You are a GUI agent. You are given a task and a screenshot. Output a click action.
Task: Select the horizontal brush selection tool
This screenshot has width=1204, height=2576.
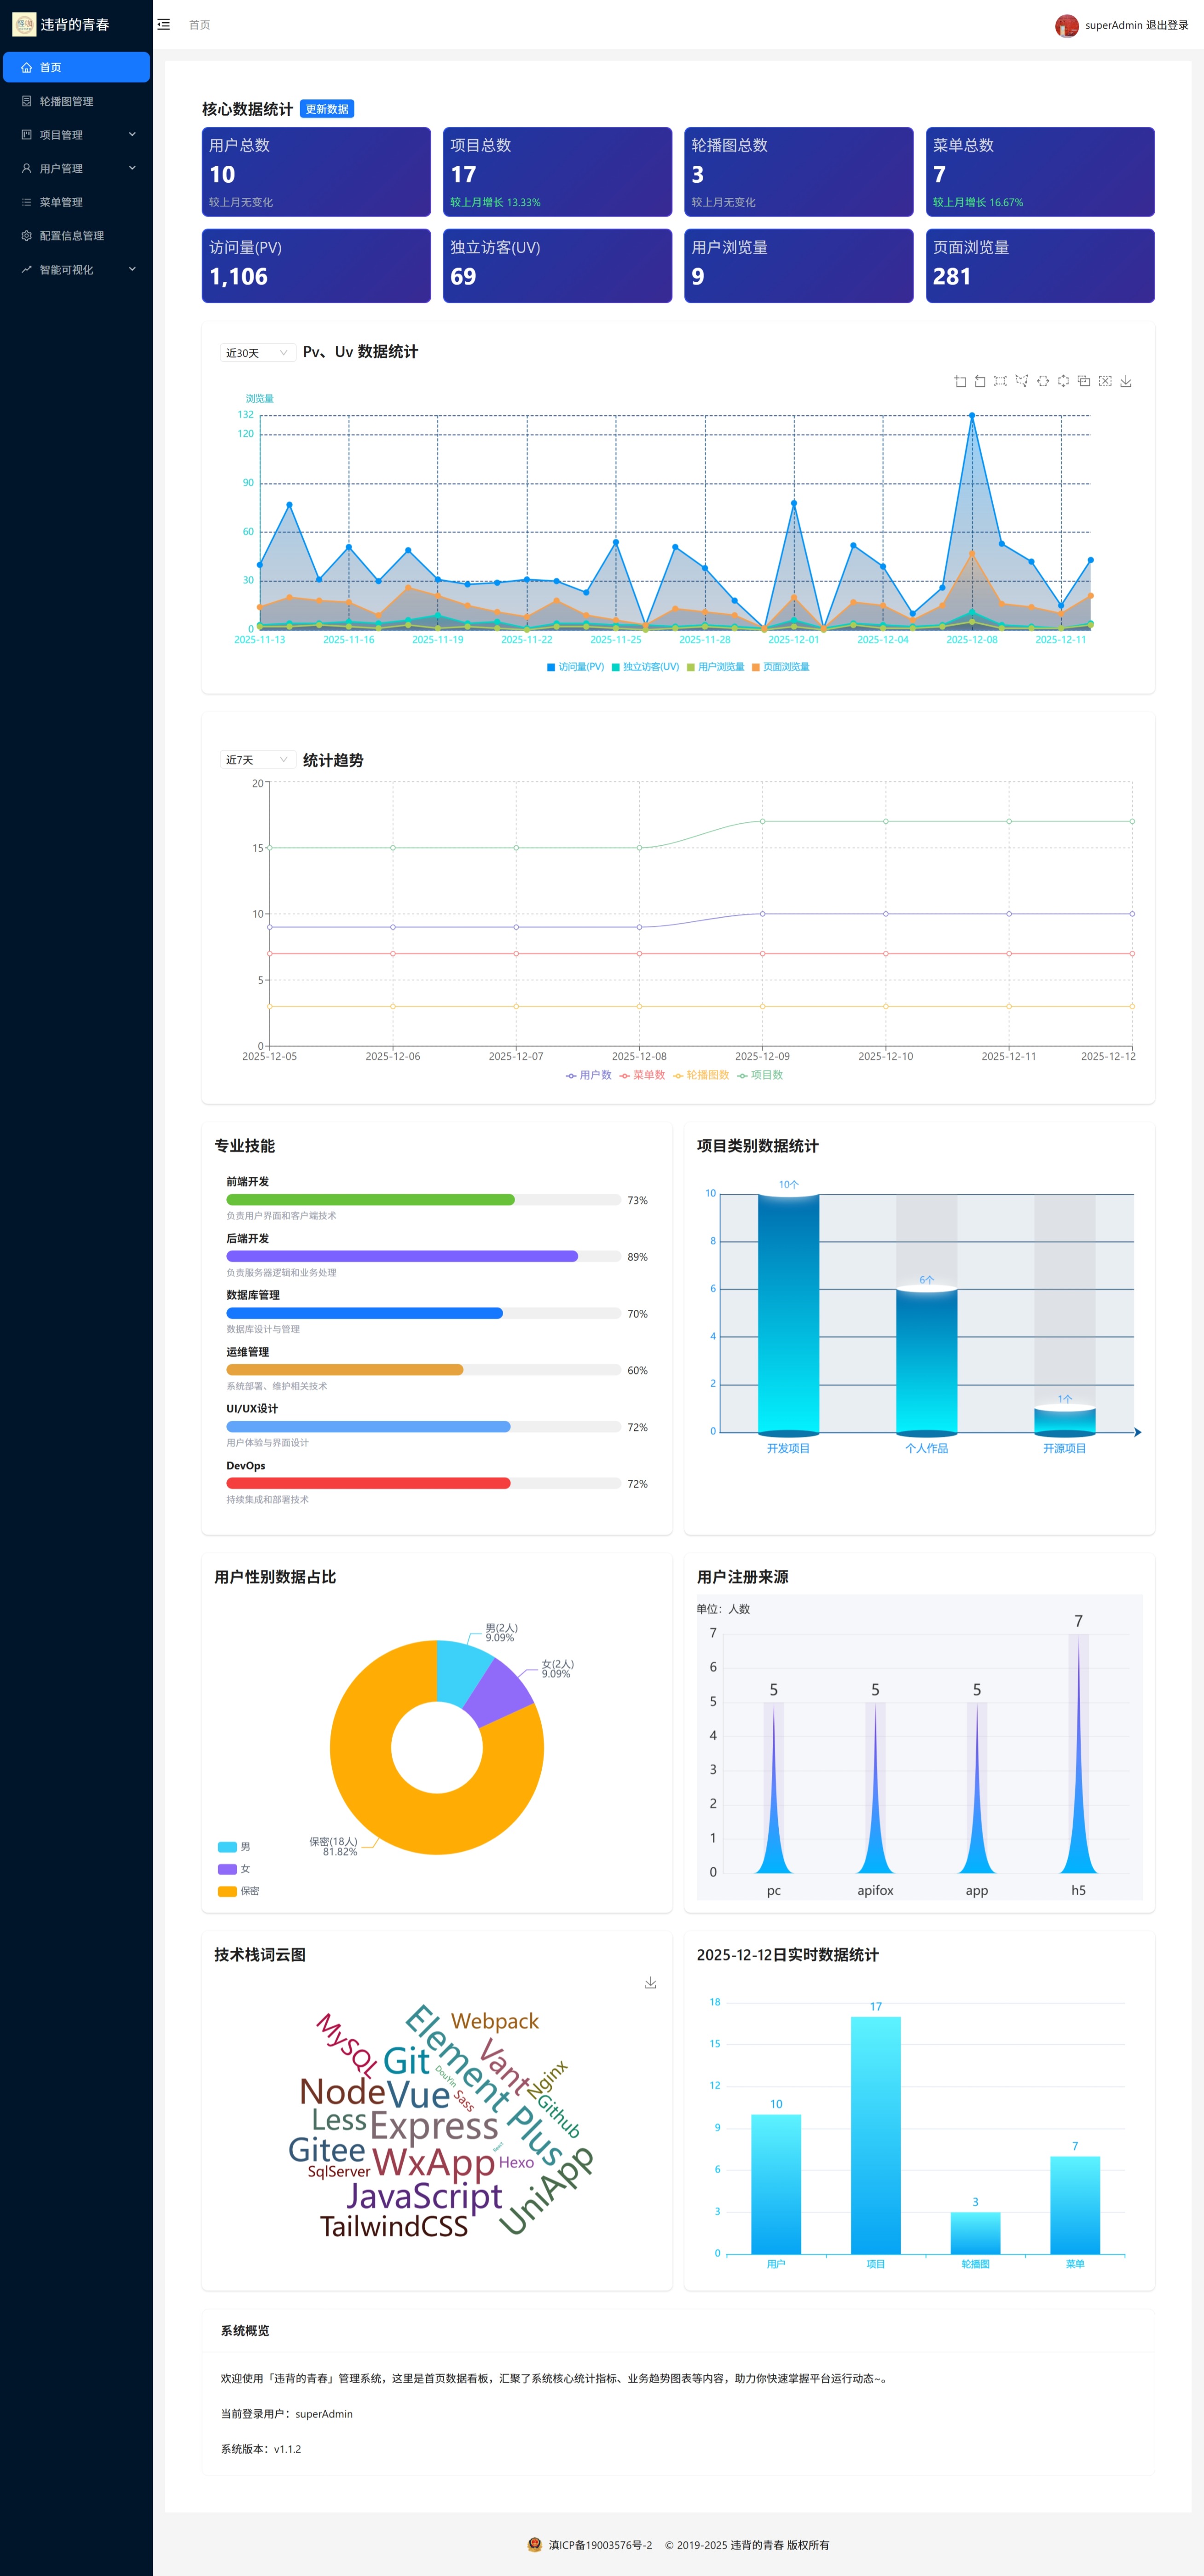click(1042, 381)
